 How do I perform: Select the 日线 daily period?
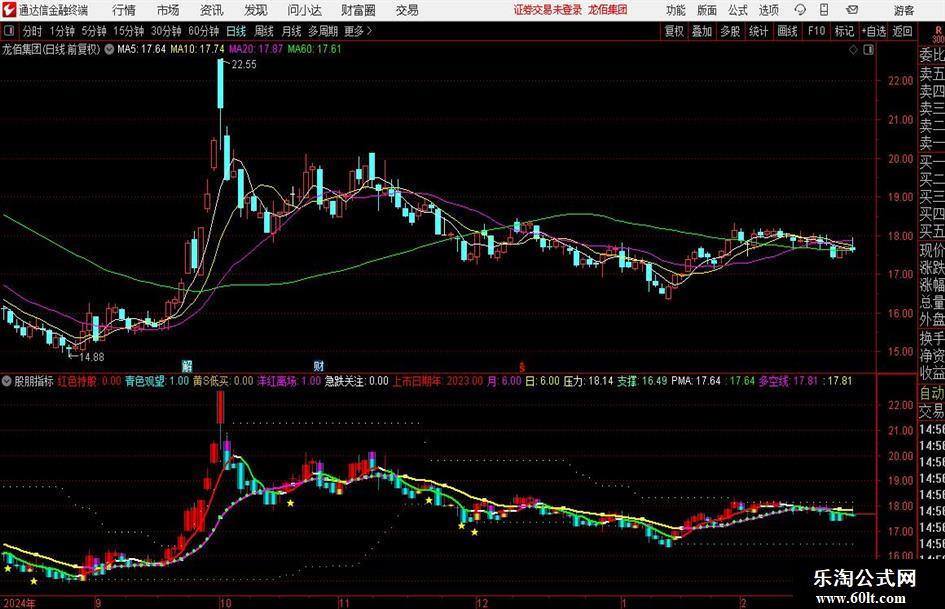point(236,31)
